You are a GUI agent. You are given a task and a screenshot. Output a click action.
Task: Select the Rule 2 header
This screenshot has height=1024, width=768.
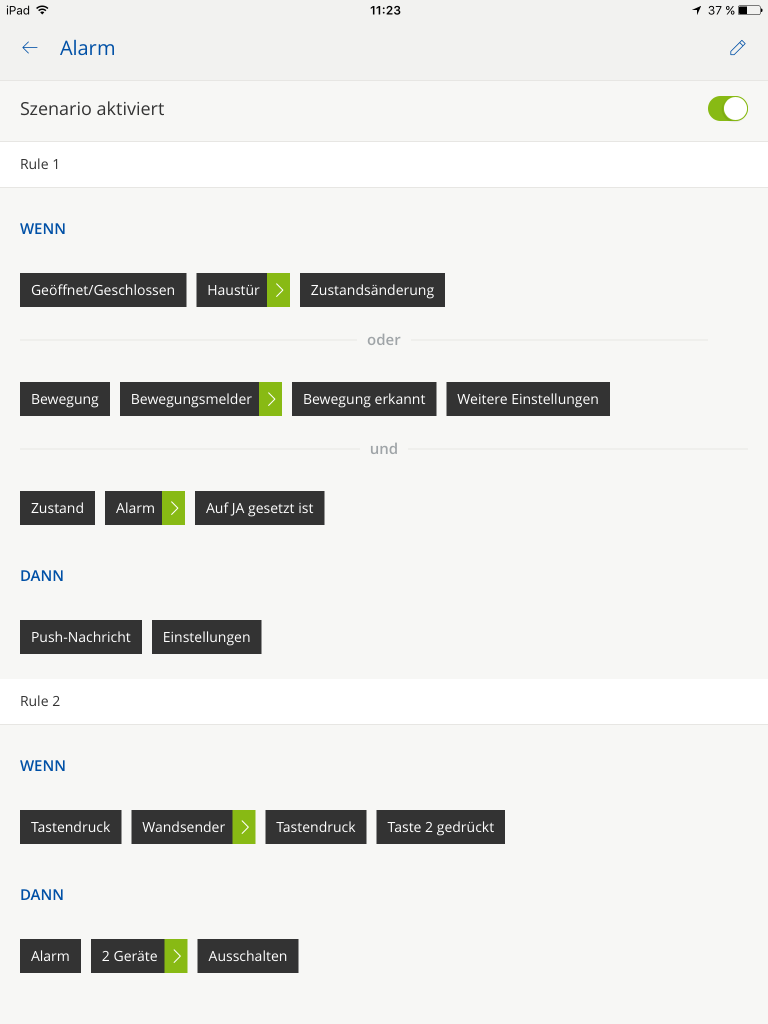point(40,701)
